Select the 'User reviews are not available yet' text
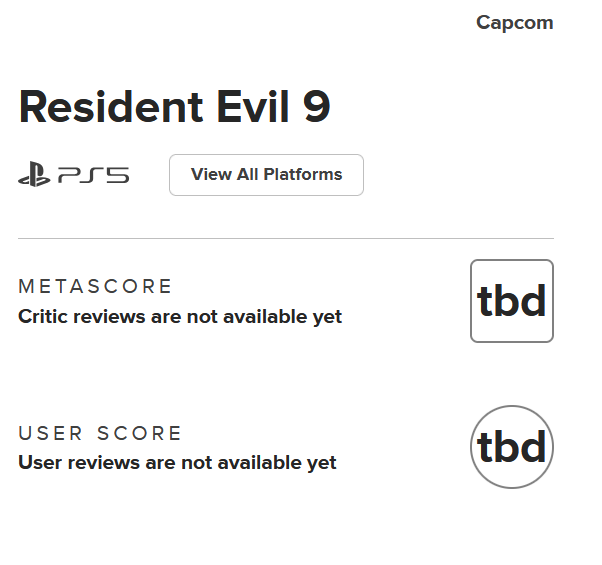Screen dimensions: 602x565 click(x=177, y=463)
